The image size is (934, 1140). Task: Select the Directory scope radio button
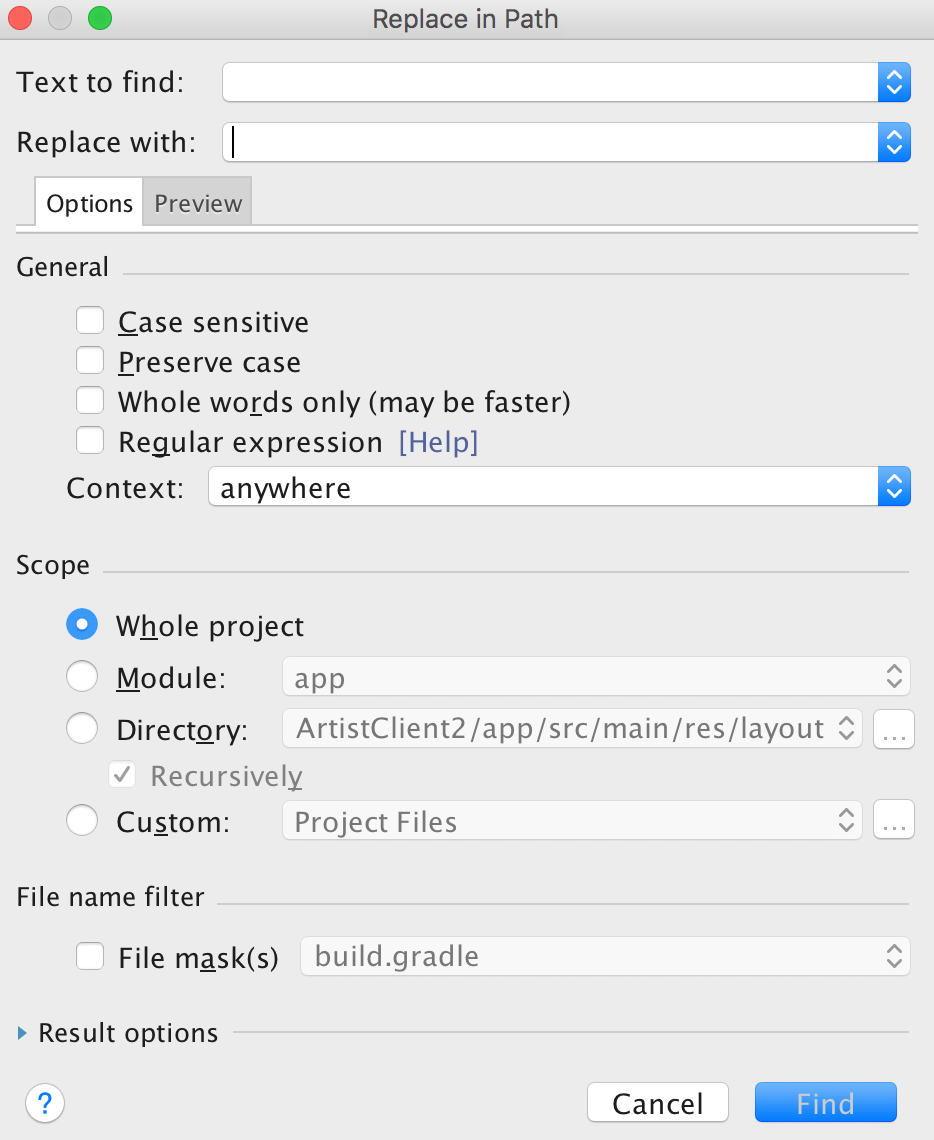(81, 729)
